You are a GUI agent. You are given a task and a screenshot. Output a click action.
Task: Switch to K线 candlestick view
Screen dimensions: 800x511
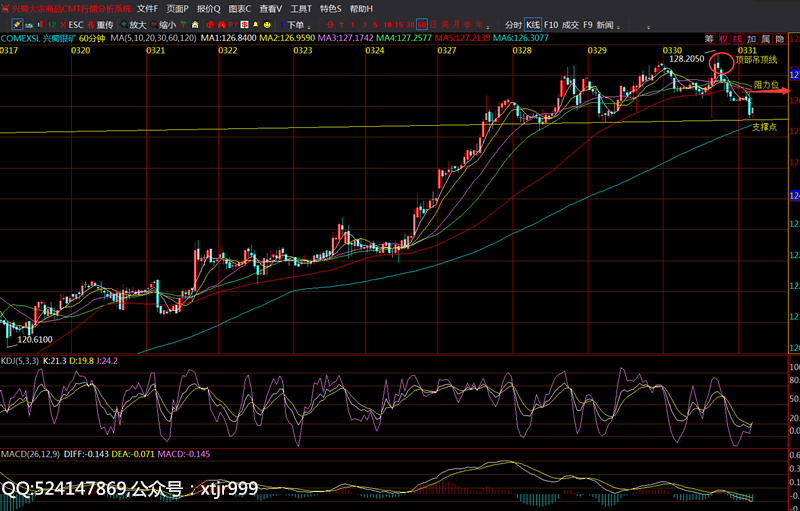[x=533, y=24]
